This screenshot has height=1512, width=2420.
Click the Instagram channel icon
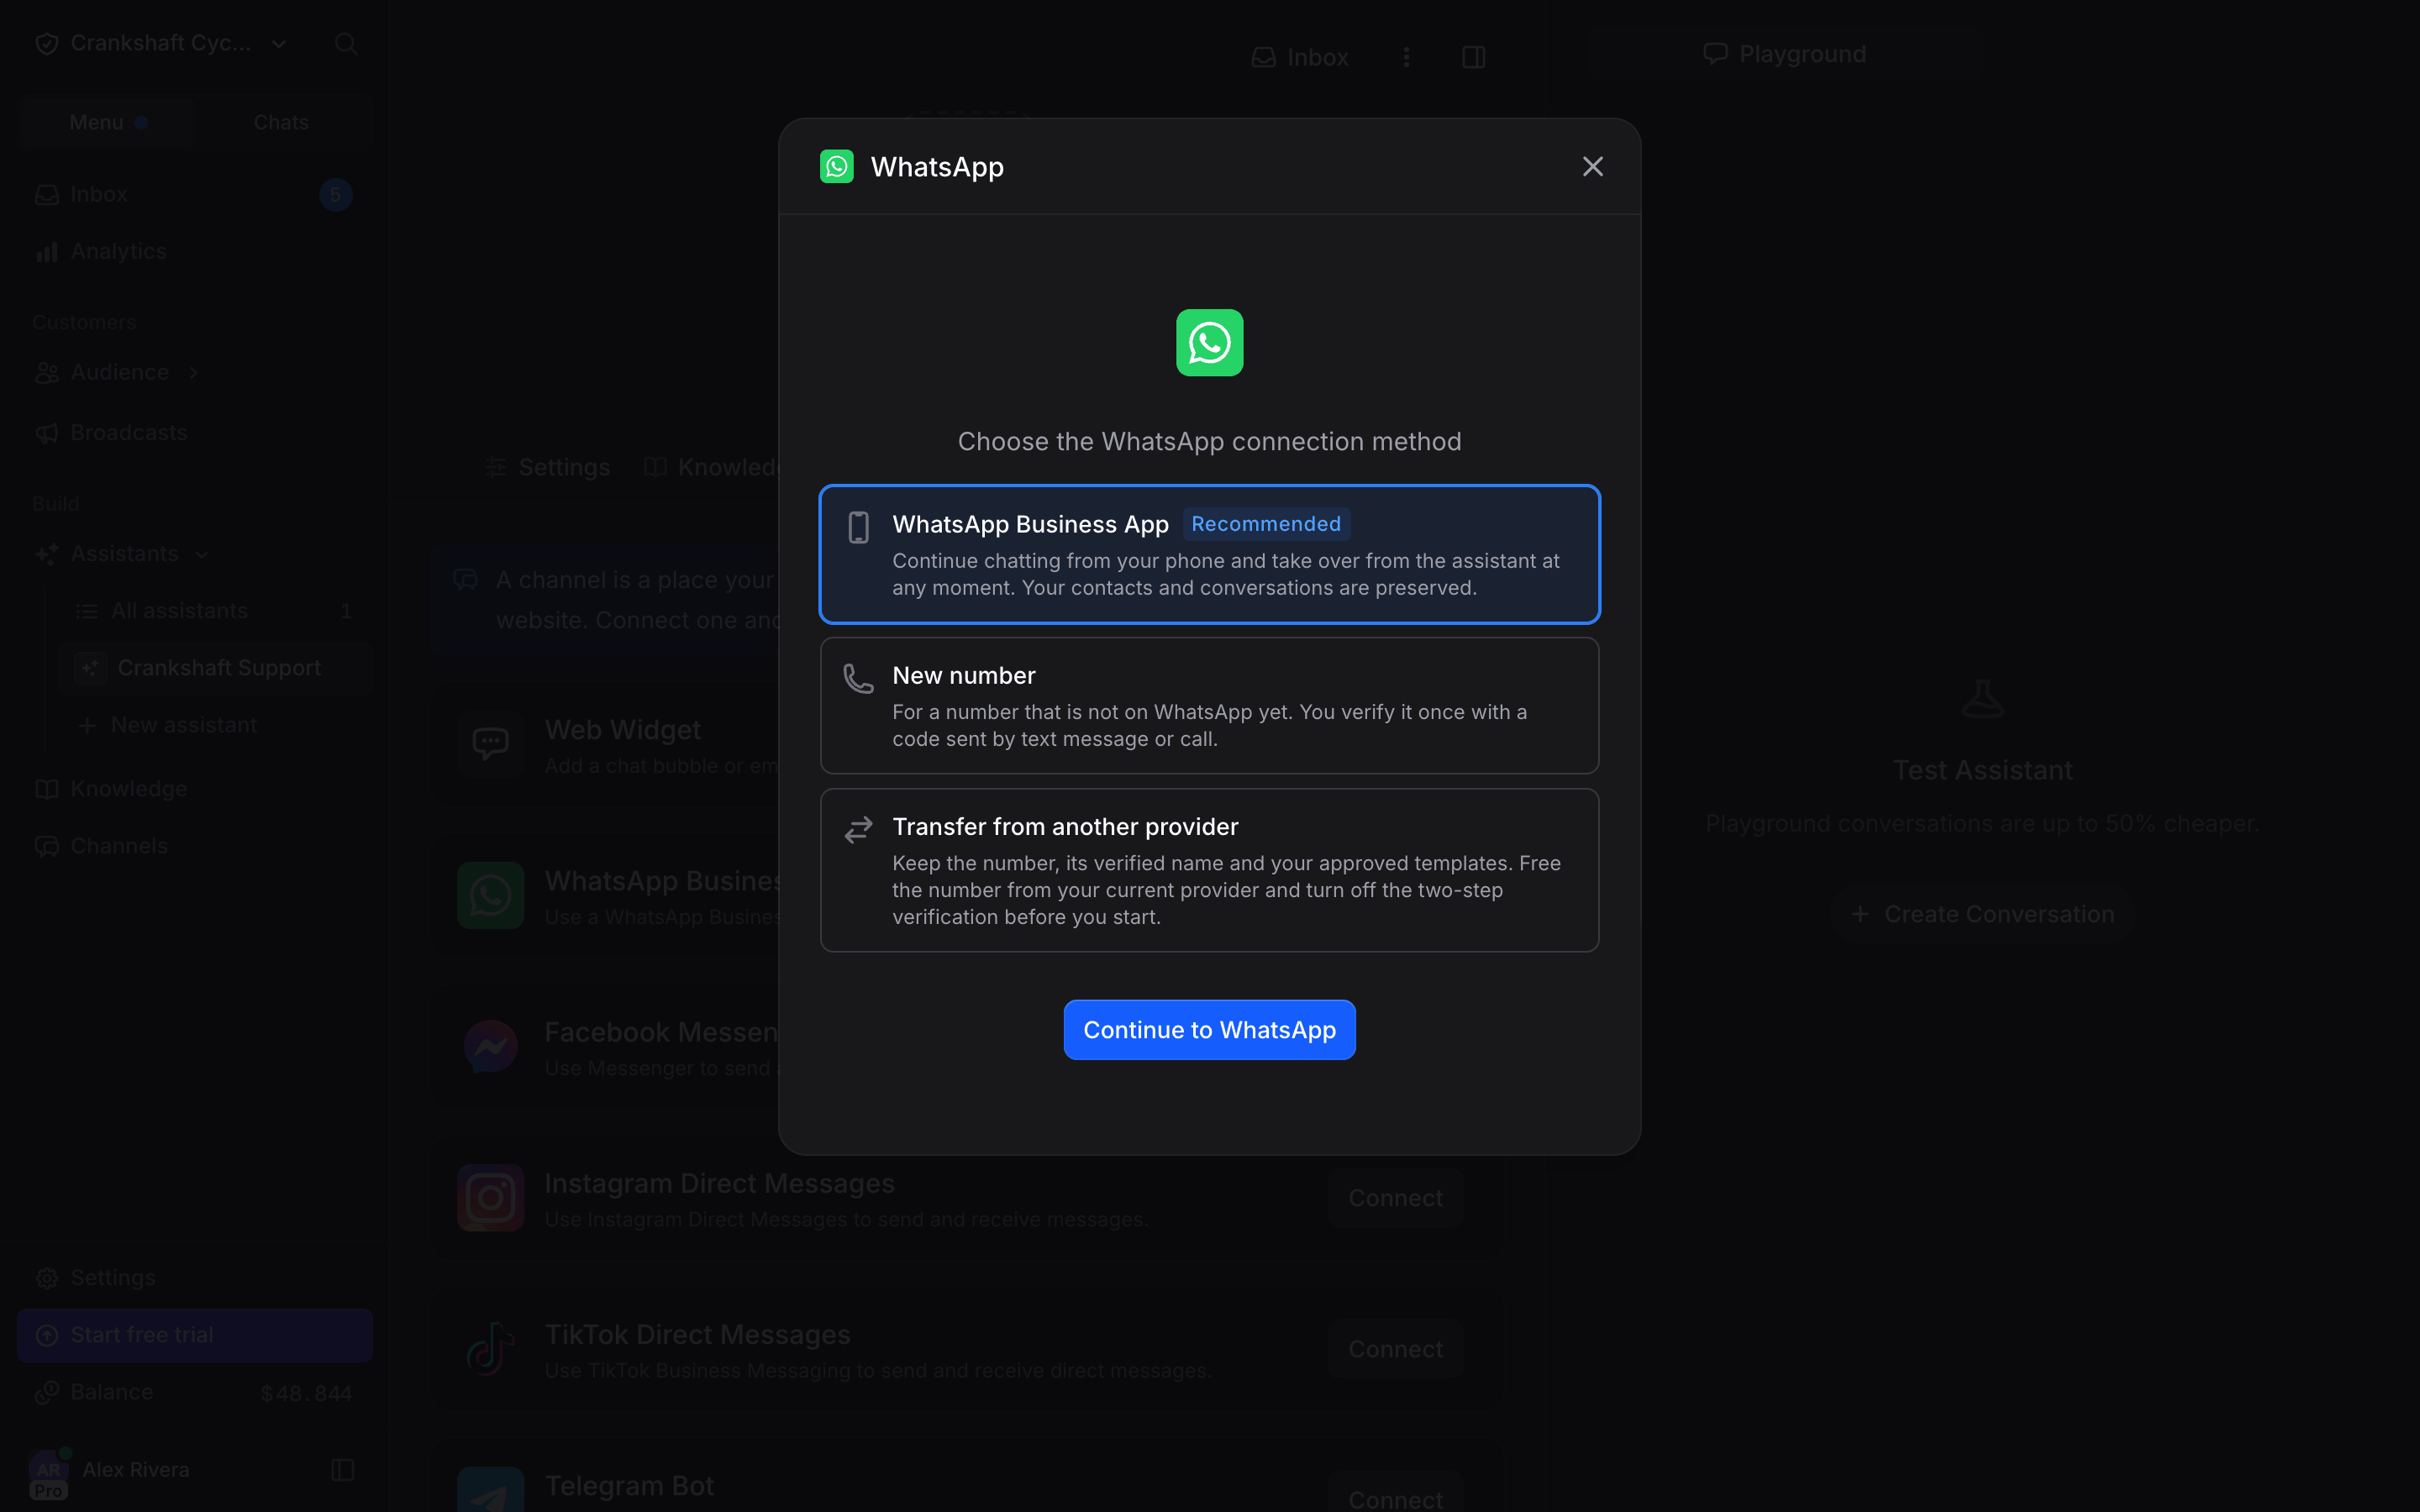(x=490, y=1197)
